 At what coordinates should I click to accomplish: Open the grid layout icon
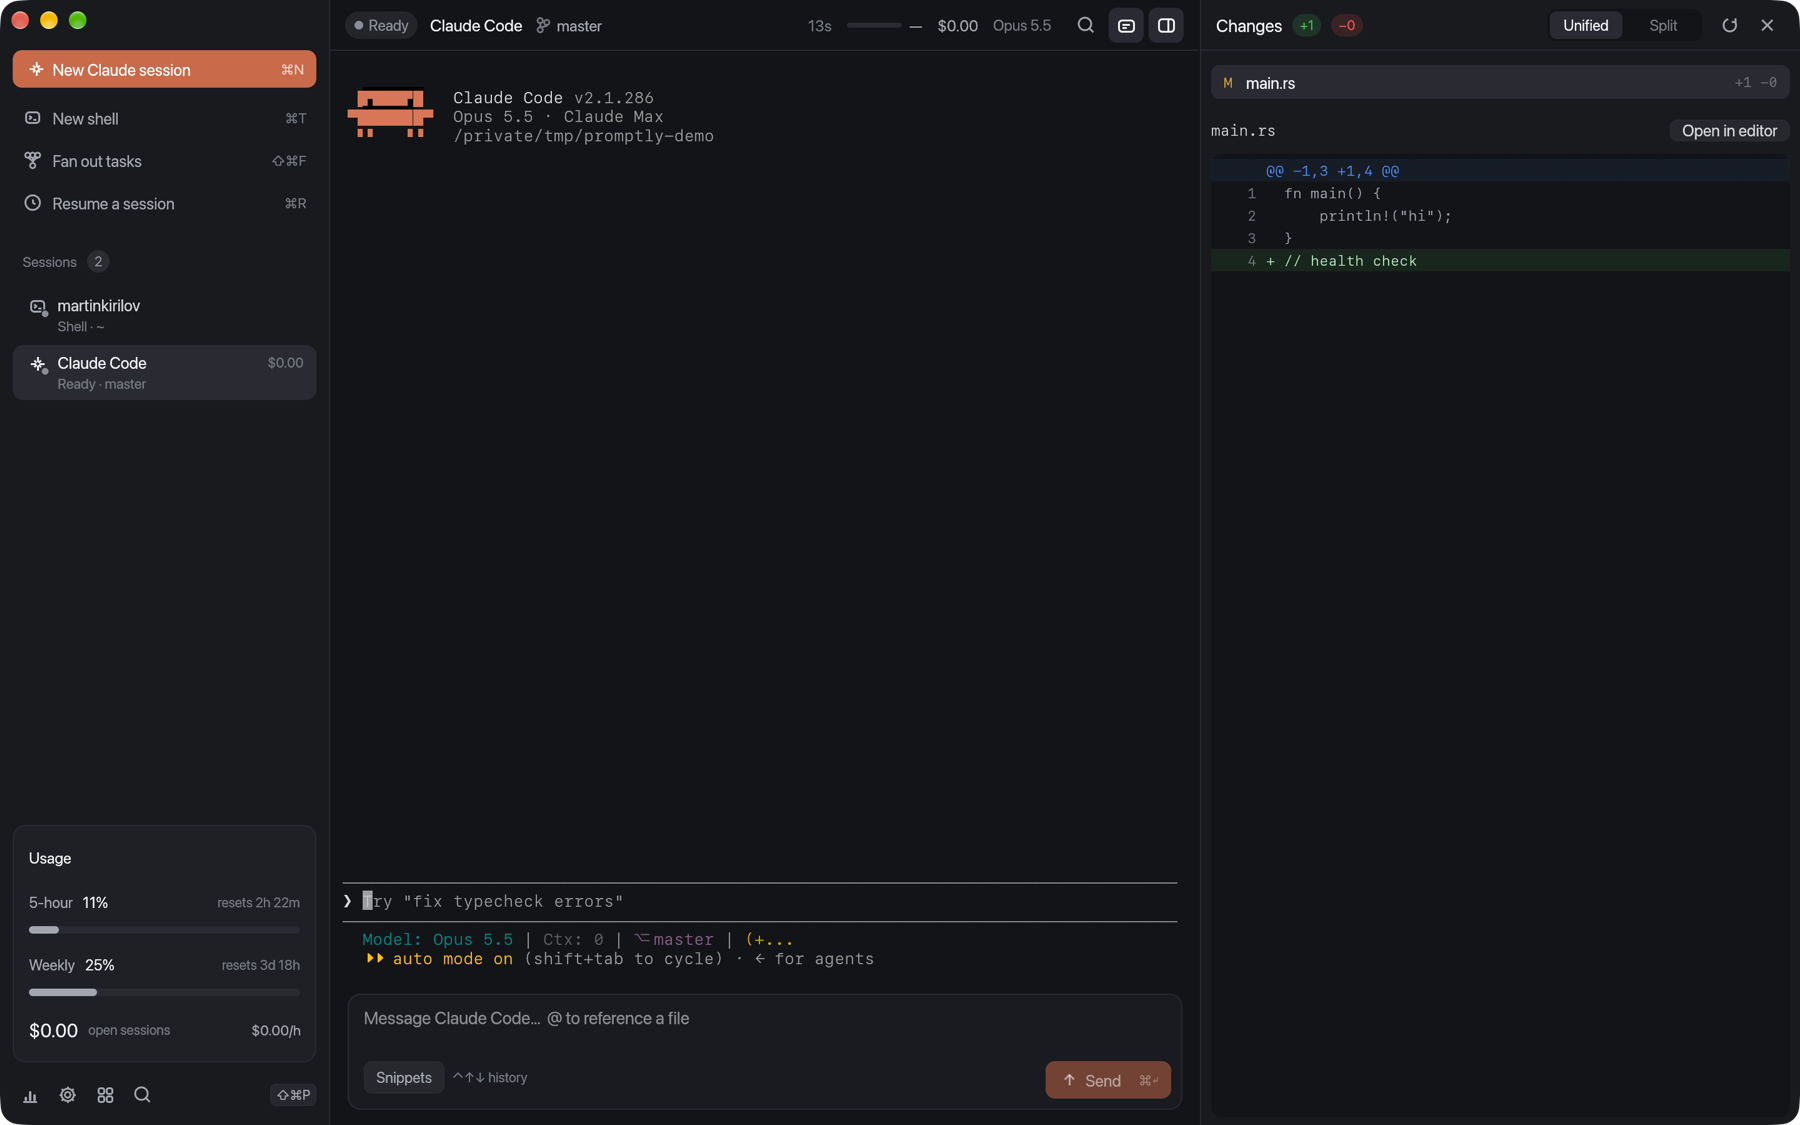(105, 1095)
